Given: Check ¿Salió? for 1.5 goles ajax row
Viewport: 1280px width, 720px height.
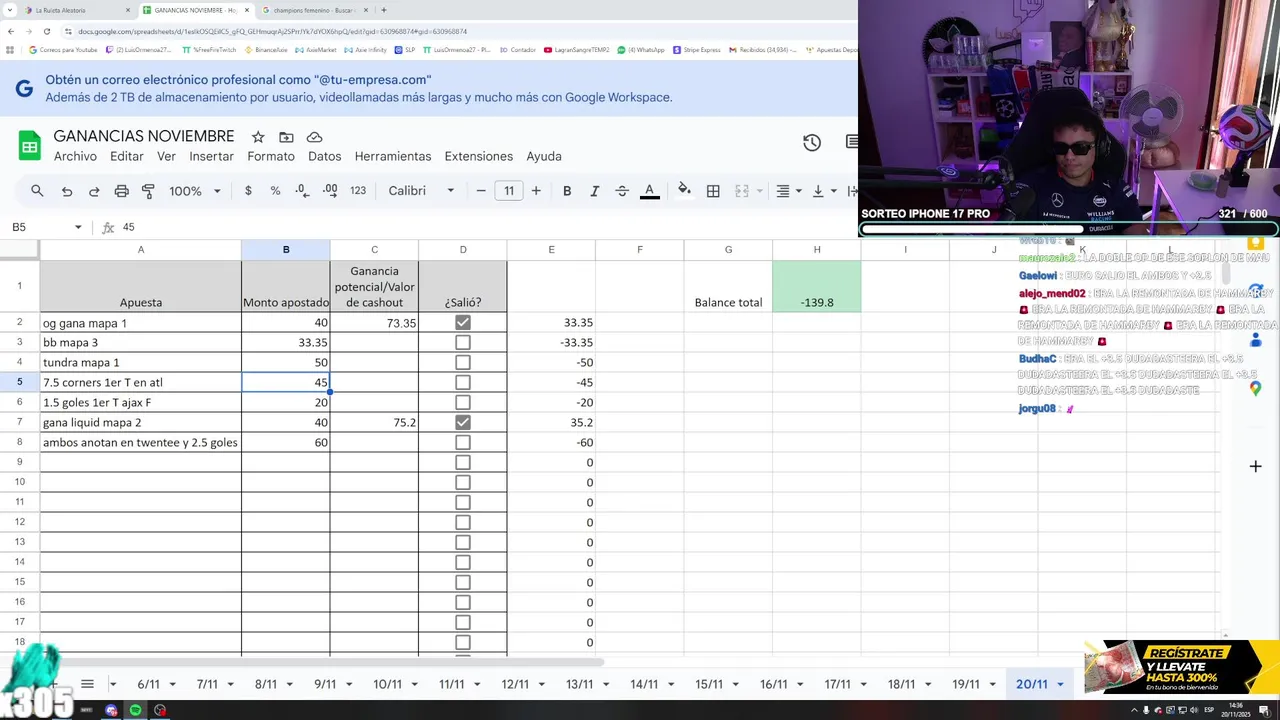Looking at the screenshot, I should click(x=462, y=402).
